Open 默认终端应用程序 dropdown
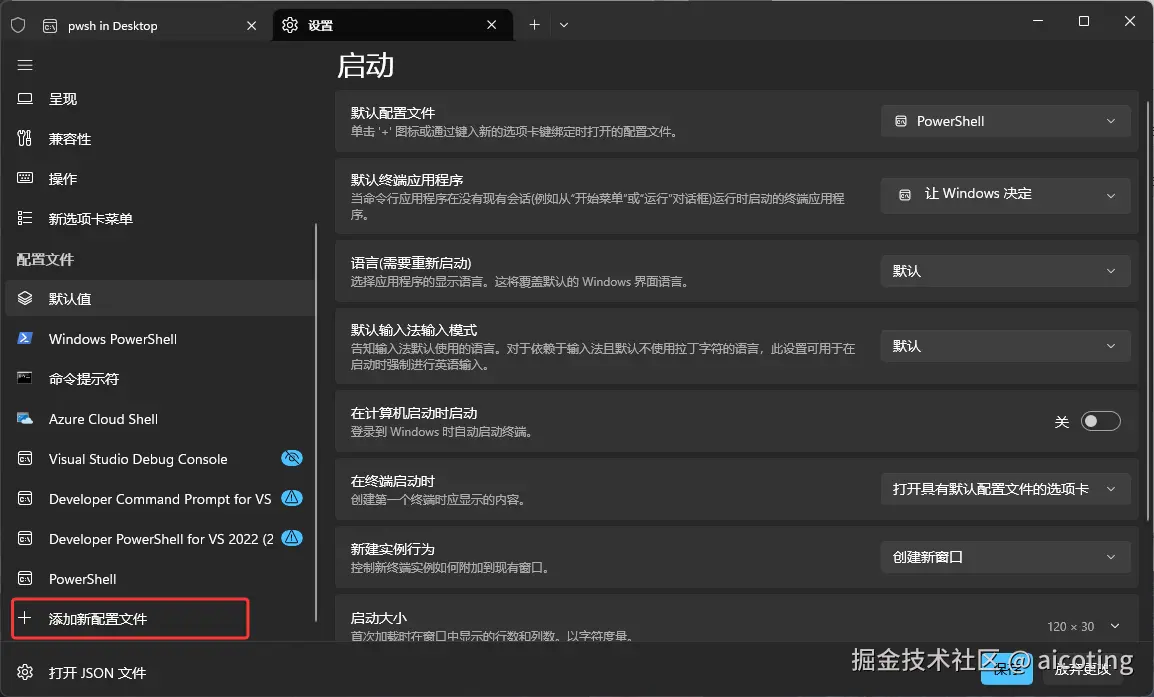Viewport: 1154px width, 697px height. pyautogui.click(x=1005, y=194)
